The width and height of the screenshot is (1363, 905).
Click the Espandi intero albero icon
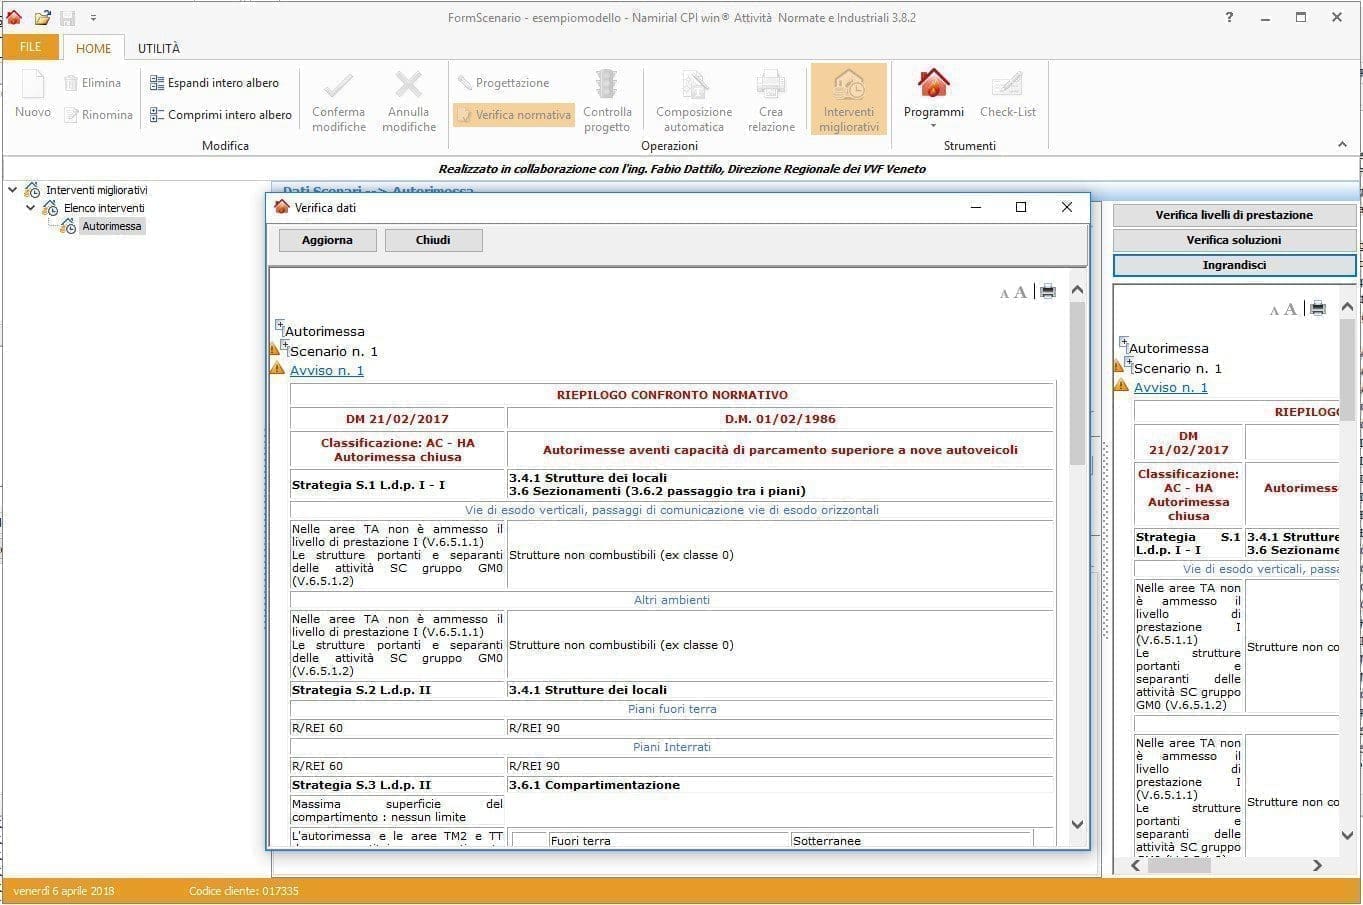click(x=157, y=83)
